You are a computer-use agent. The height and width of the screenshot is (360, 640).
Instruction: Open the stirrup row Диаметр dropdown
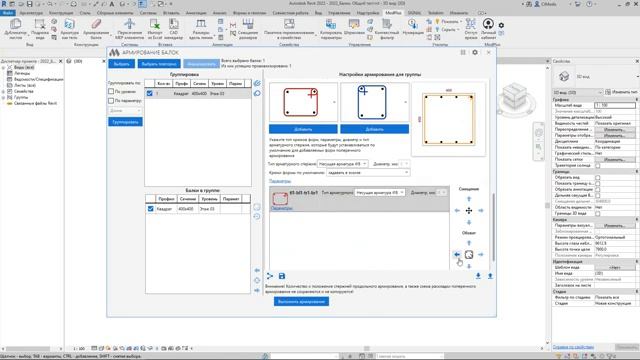(442, 192)
